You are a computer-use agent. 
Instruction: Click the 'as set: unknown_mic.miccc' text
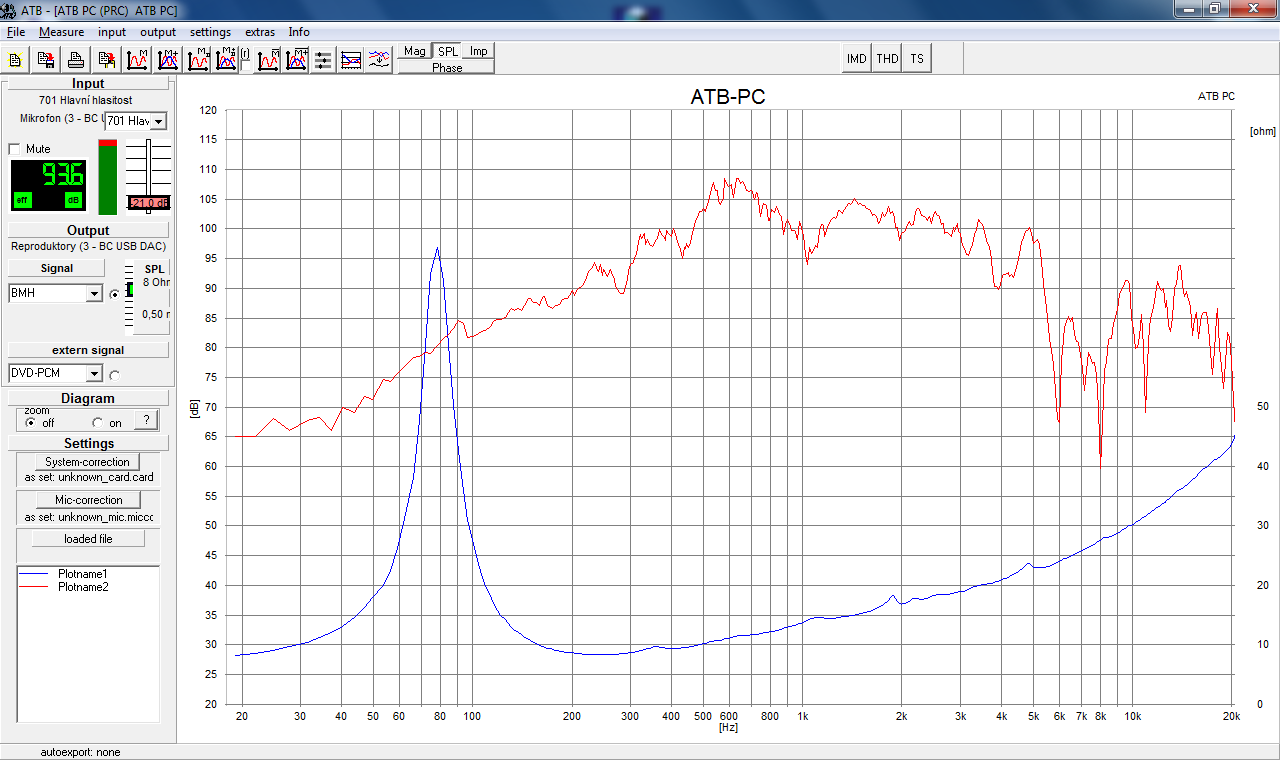tap(89, 517)
